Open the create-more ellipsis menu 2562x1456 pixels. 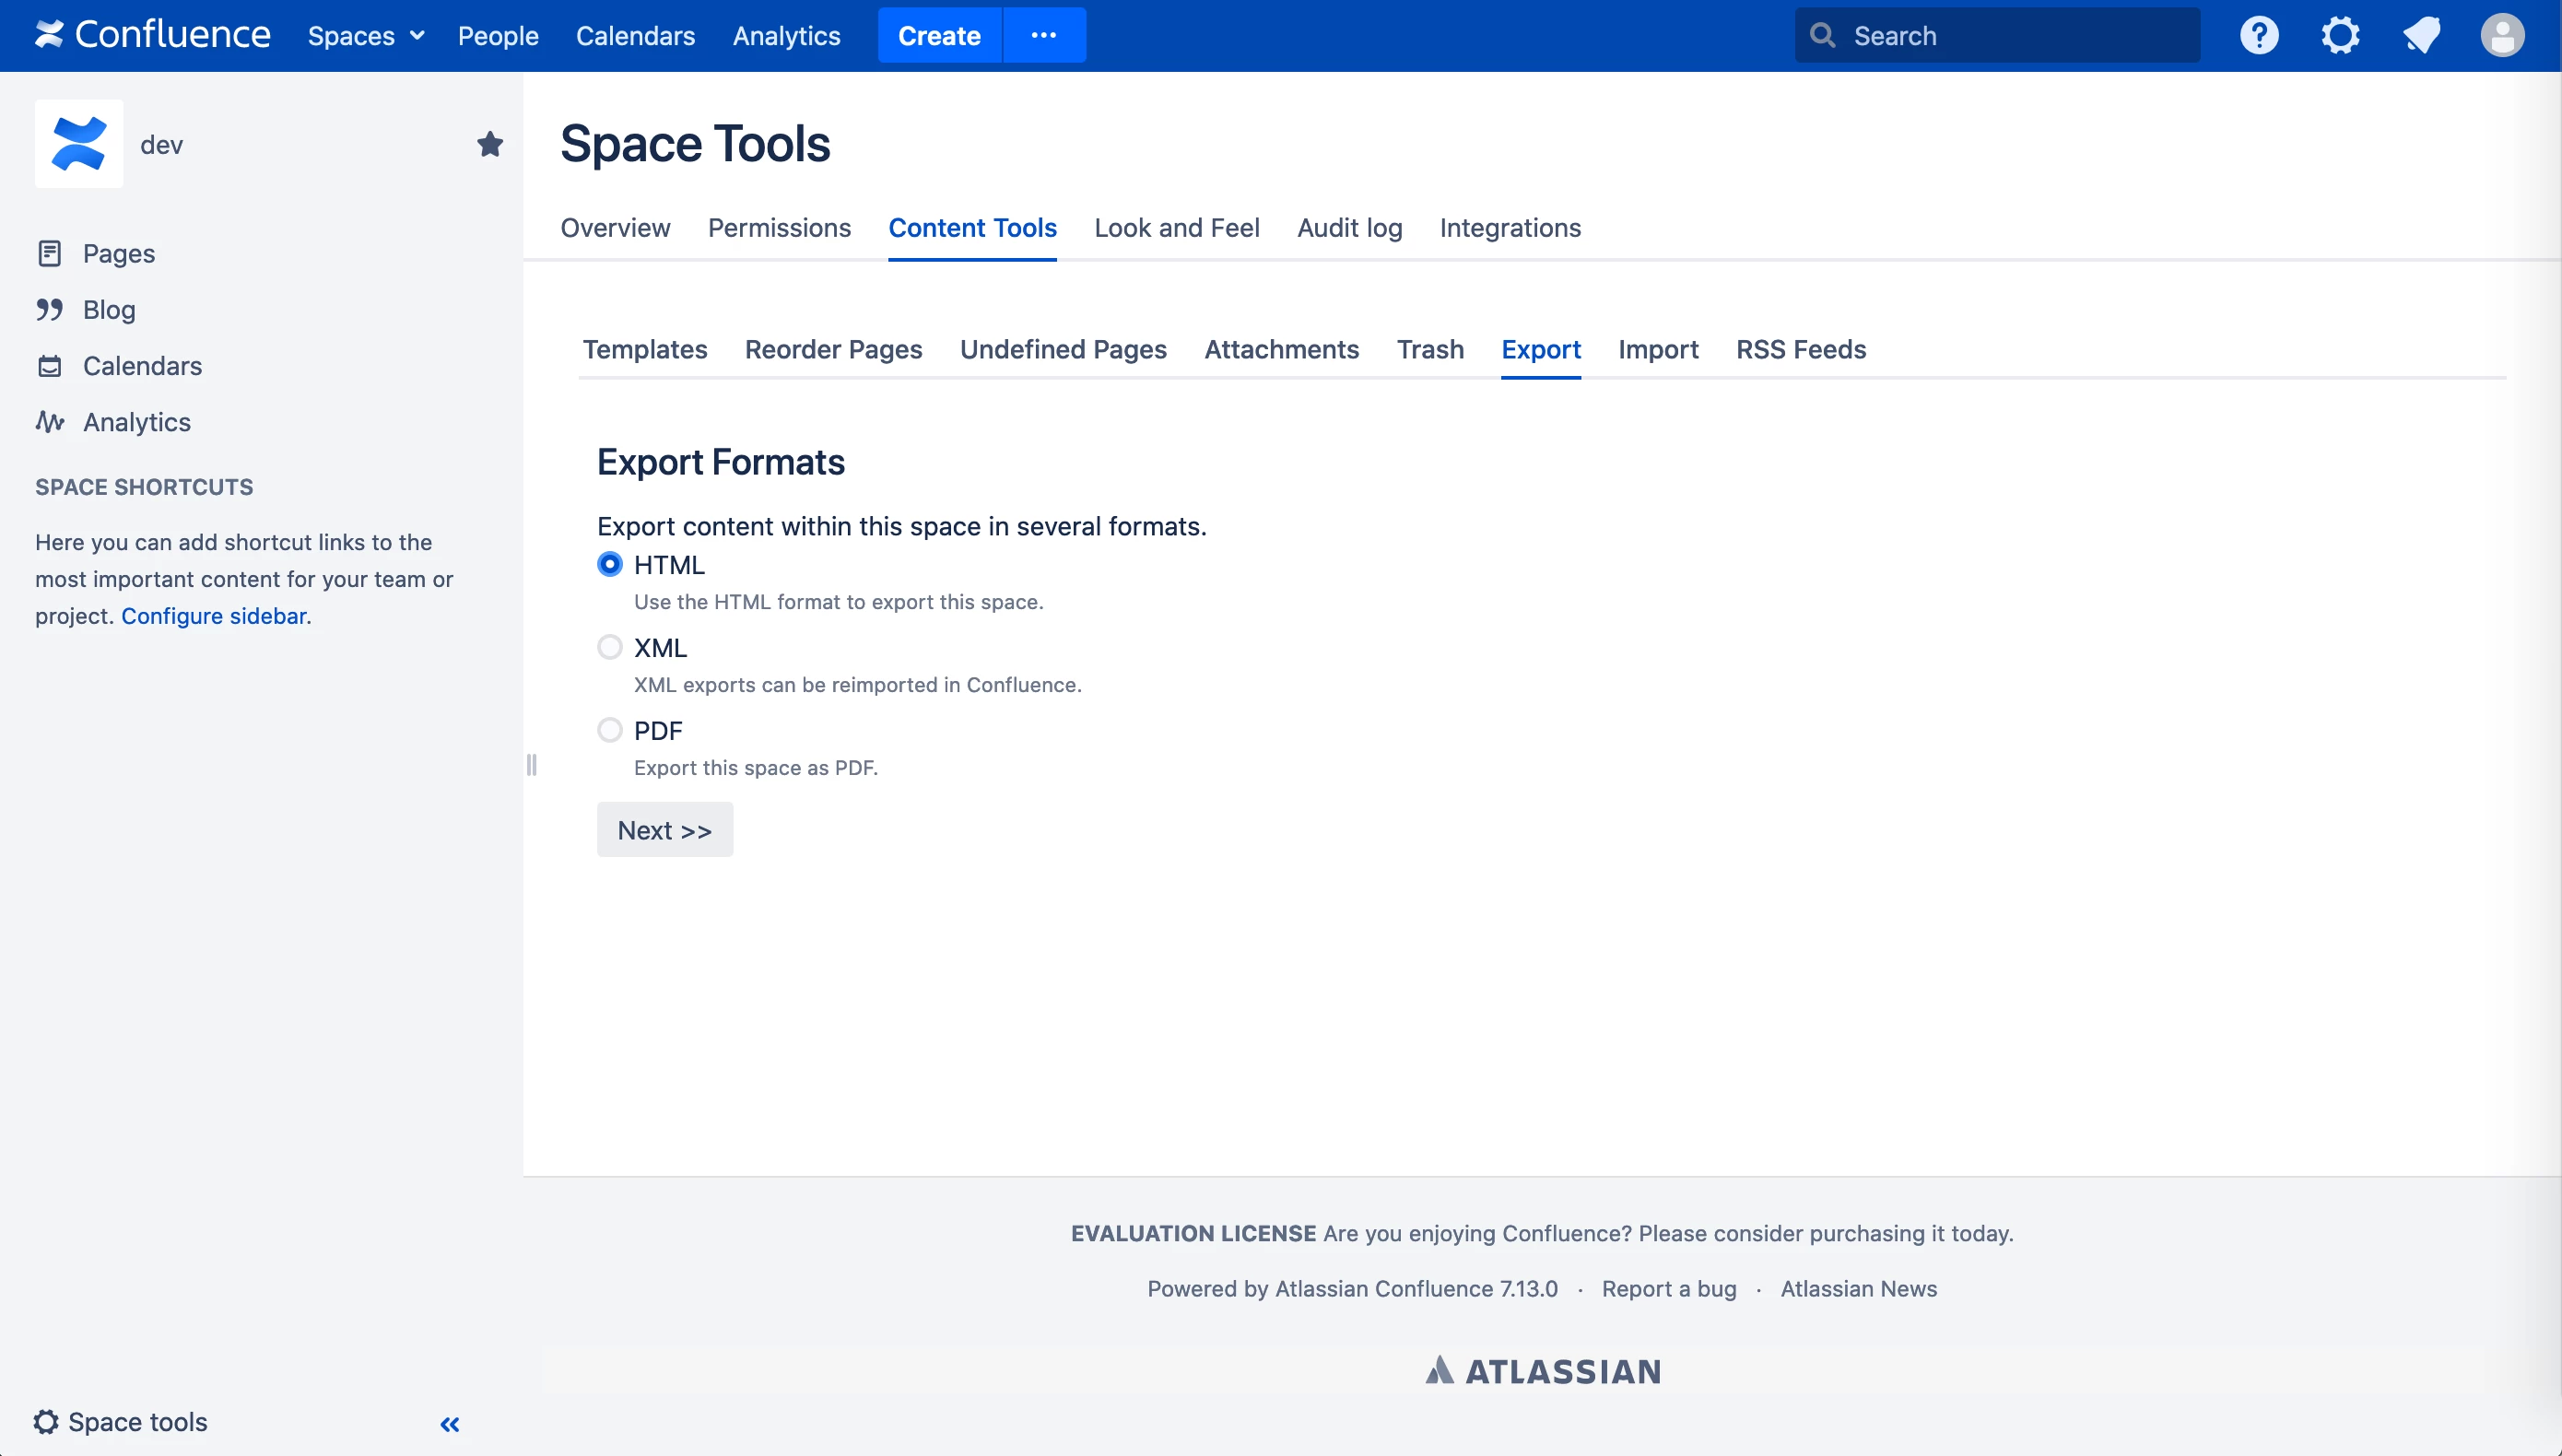click(x=1043, y=35)
